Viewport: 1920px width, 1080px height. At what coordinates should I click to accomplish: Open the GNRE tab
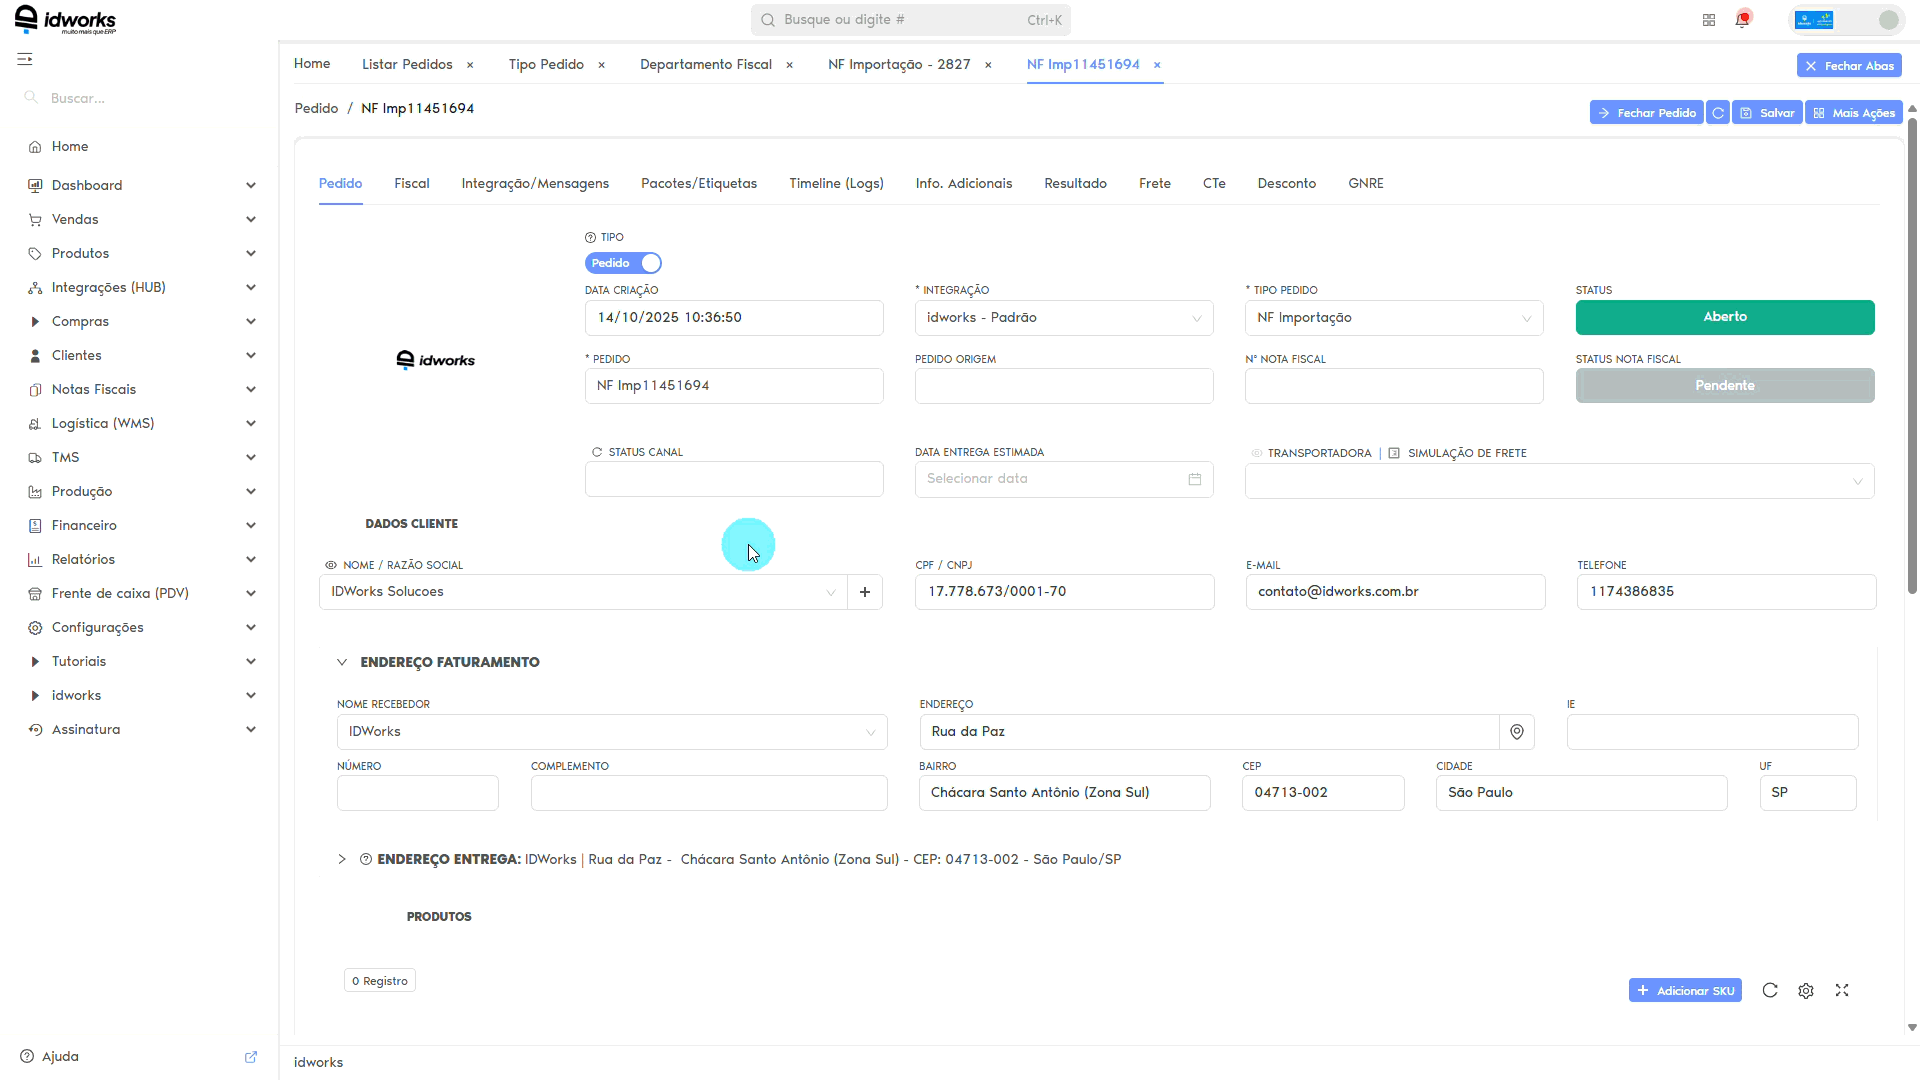click(1366, 183)
